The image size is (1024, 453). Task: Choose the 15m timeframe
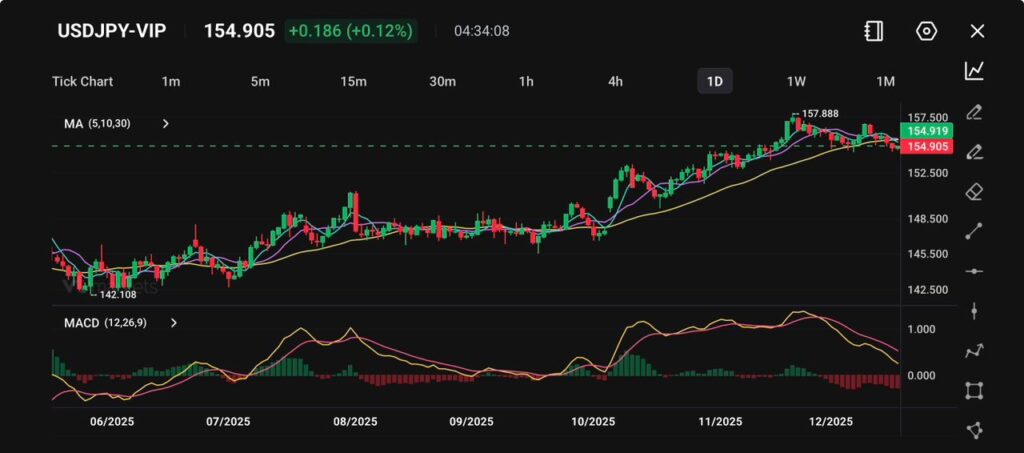point(352,81)
